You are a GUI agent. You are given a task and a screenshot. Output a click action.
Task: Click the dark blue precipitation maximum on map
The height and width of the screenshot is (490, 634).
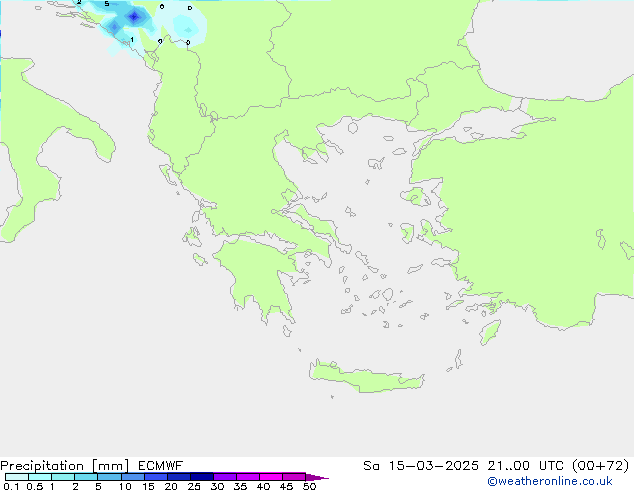click(134, 17)
